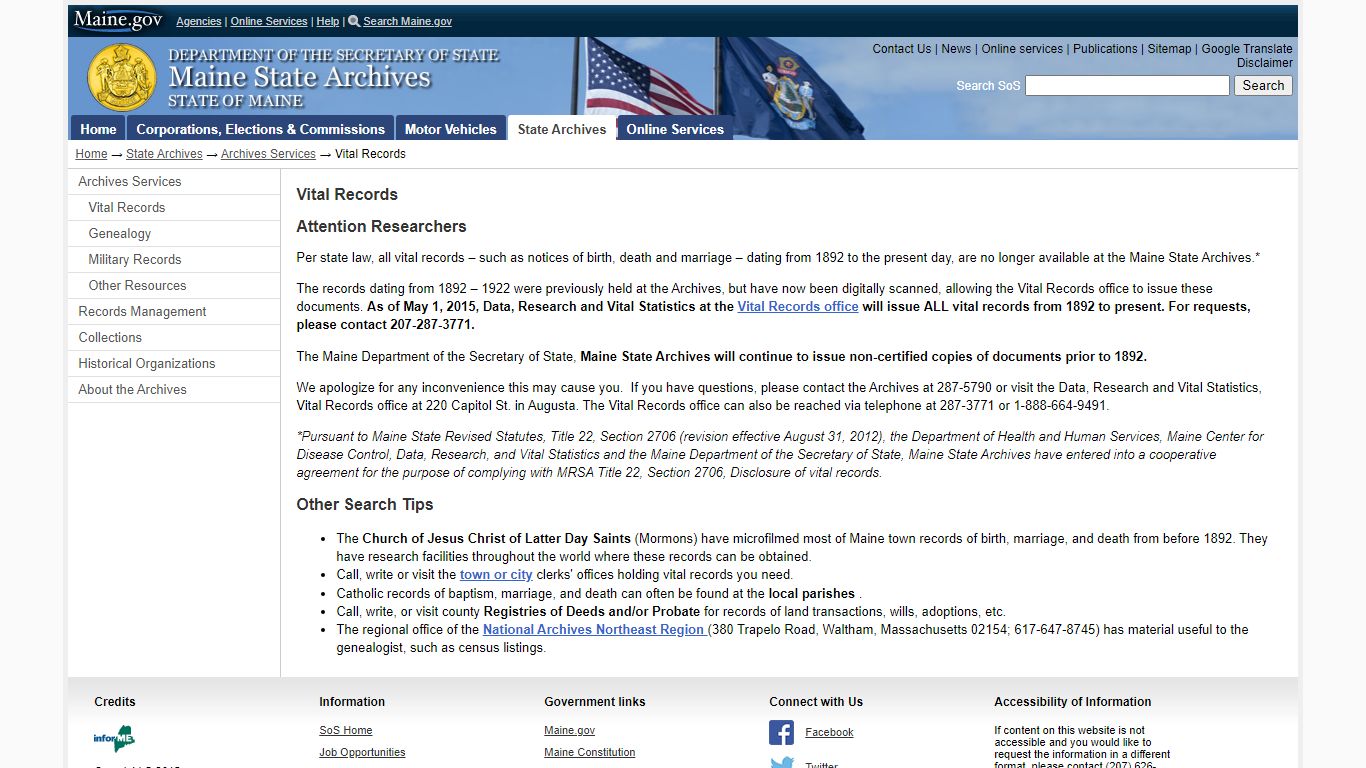Open About the Archives in sidebar
1366x768 pixels.
tap(174, 389)
